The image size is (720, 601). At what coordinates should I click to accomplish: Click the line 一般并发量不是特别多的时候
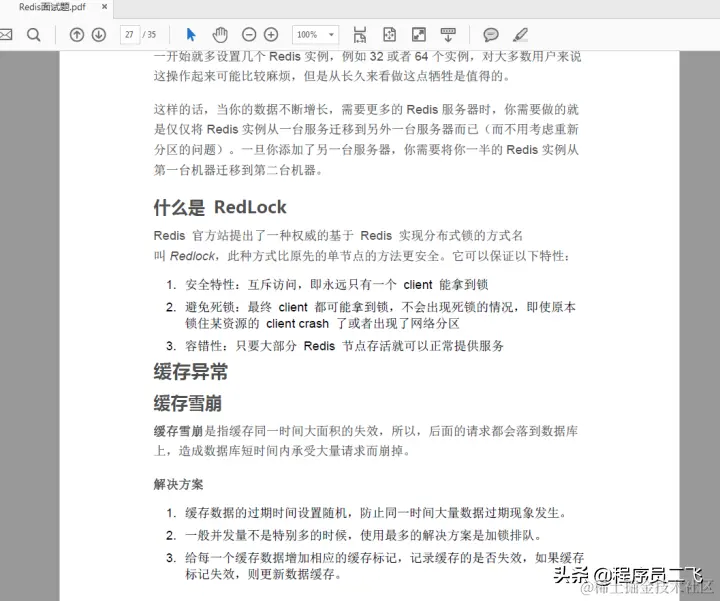coord(354,535)
